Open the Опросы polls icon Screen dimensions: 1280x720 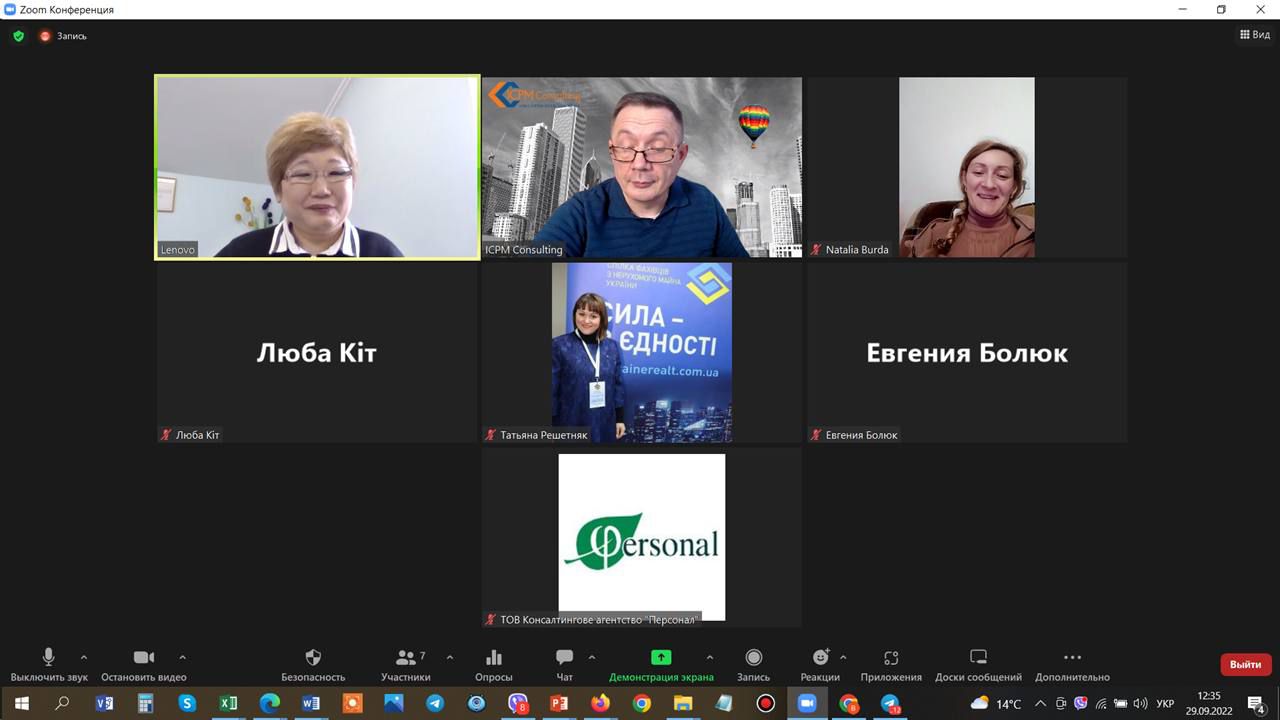(493, 664)
